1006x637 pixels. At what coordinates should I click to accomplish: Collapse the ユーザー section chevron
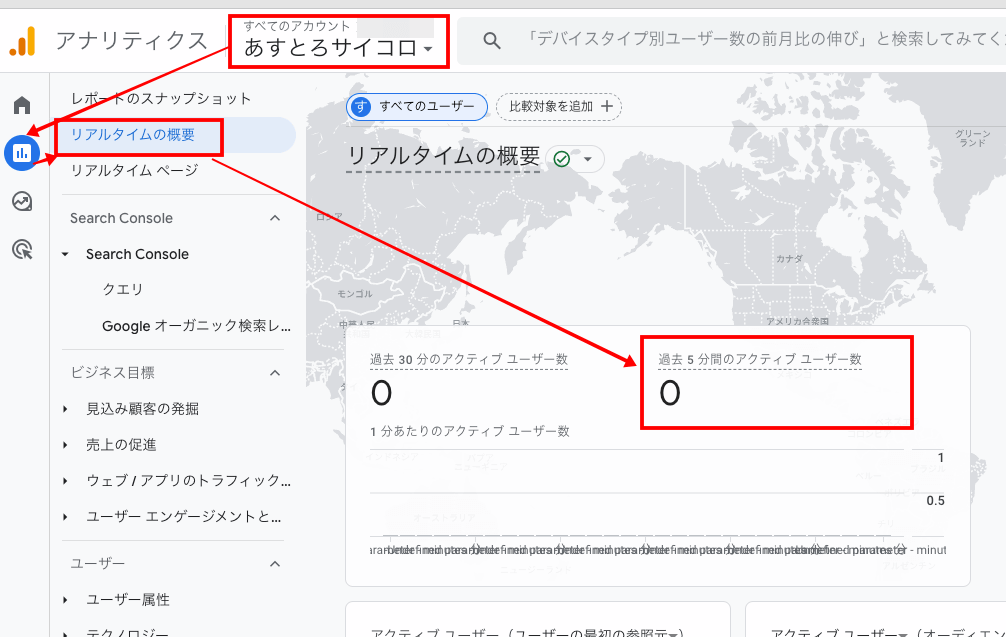coord(275,564)
